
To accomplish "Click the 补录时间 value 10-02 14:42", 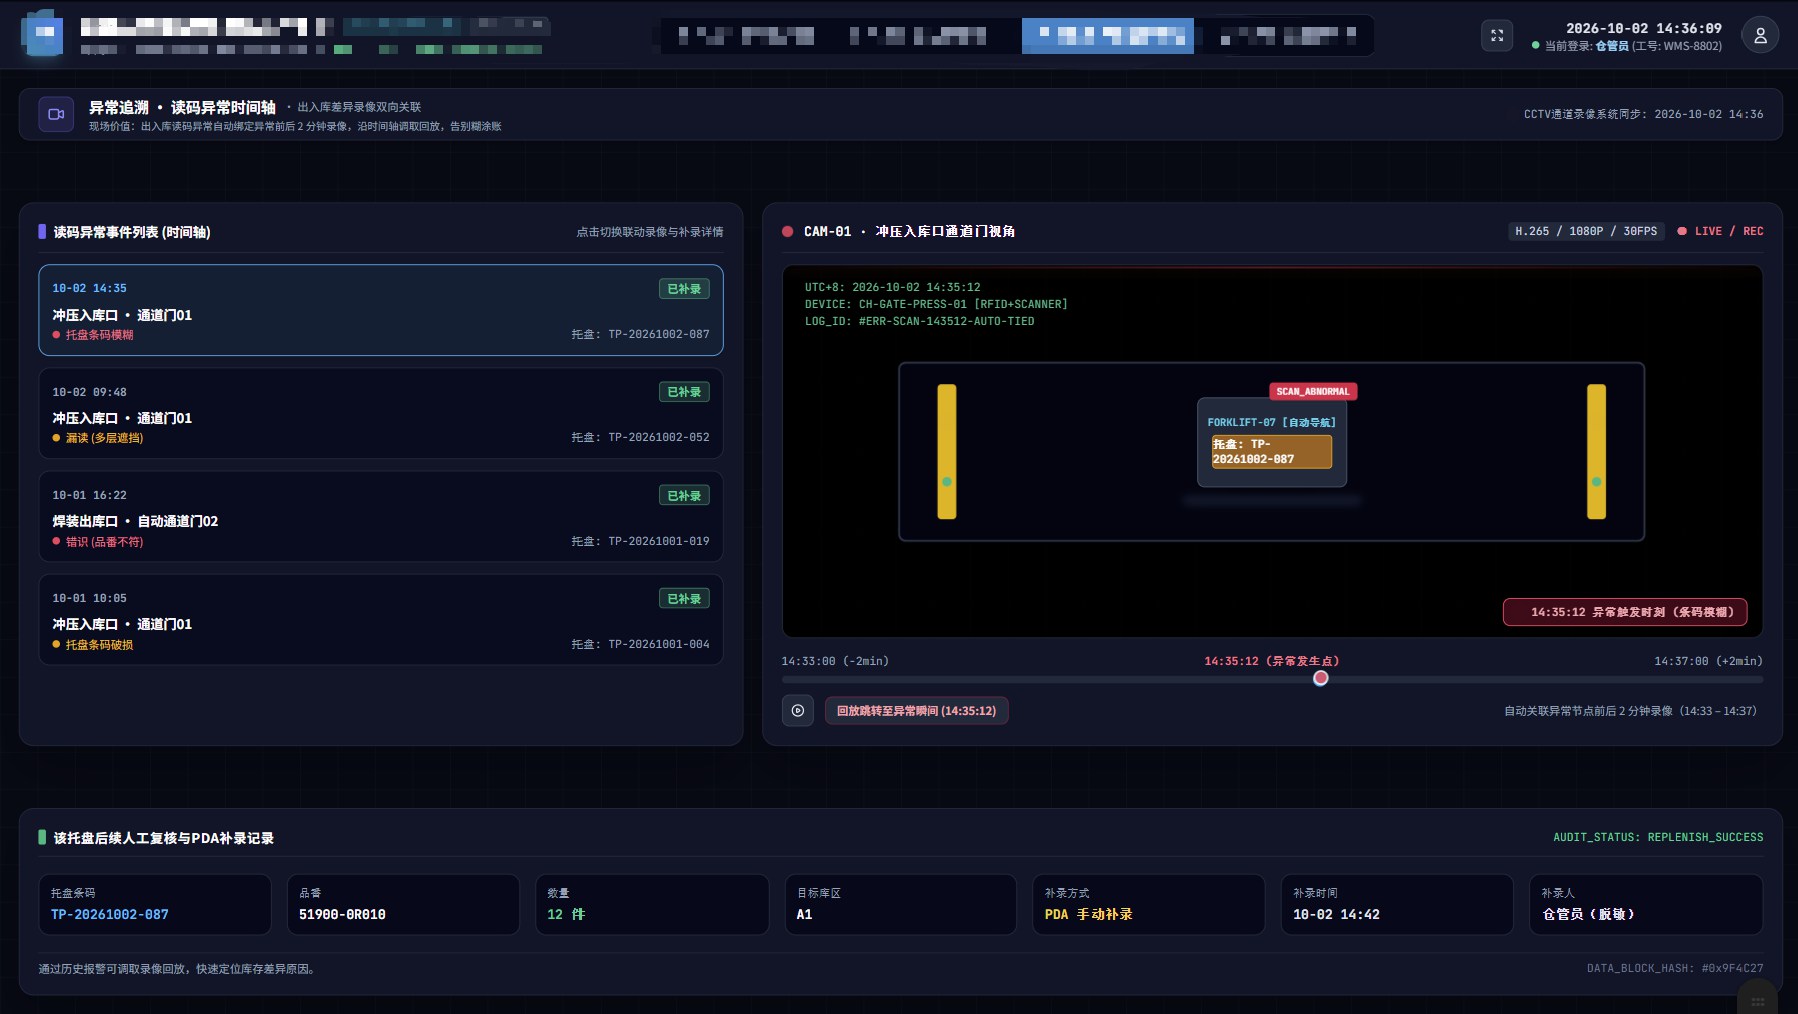I will [1336, 914].
